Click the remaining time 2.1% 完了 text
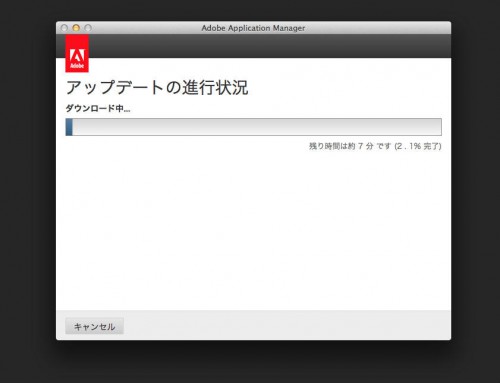The width and height of the screenshot is (500, 383). 375,146
